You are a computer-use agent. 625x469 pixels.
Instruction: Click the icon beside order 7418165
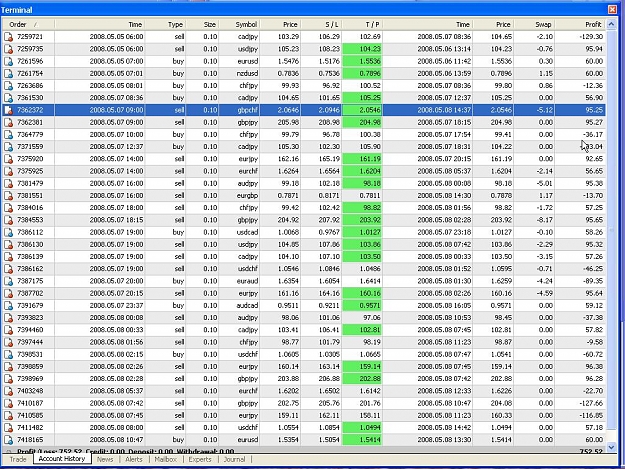pyautogui.click(x=9, y=440)
